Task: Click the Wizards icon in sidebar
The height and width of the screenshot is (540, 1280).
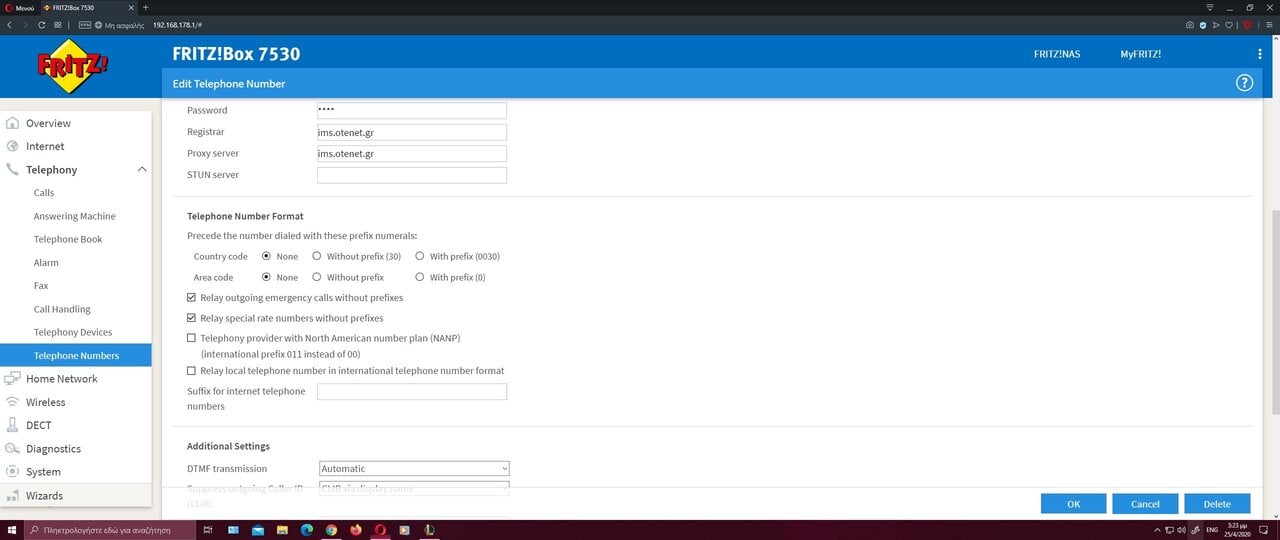Action: [12, 496]
